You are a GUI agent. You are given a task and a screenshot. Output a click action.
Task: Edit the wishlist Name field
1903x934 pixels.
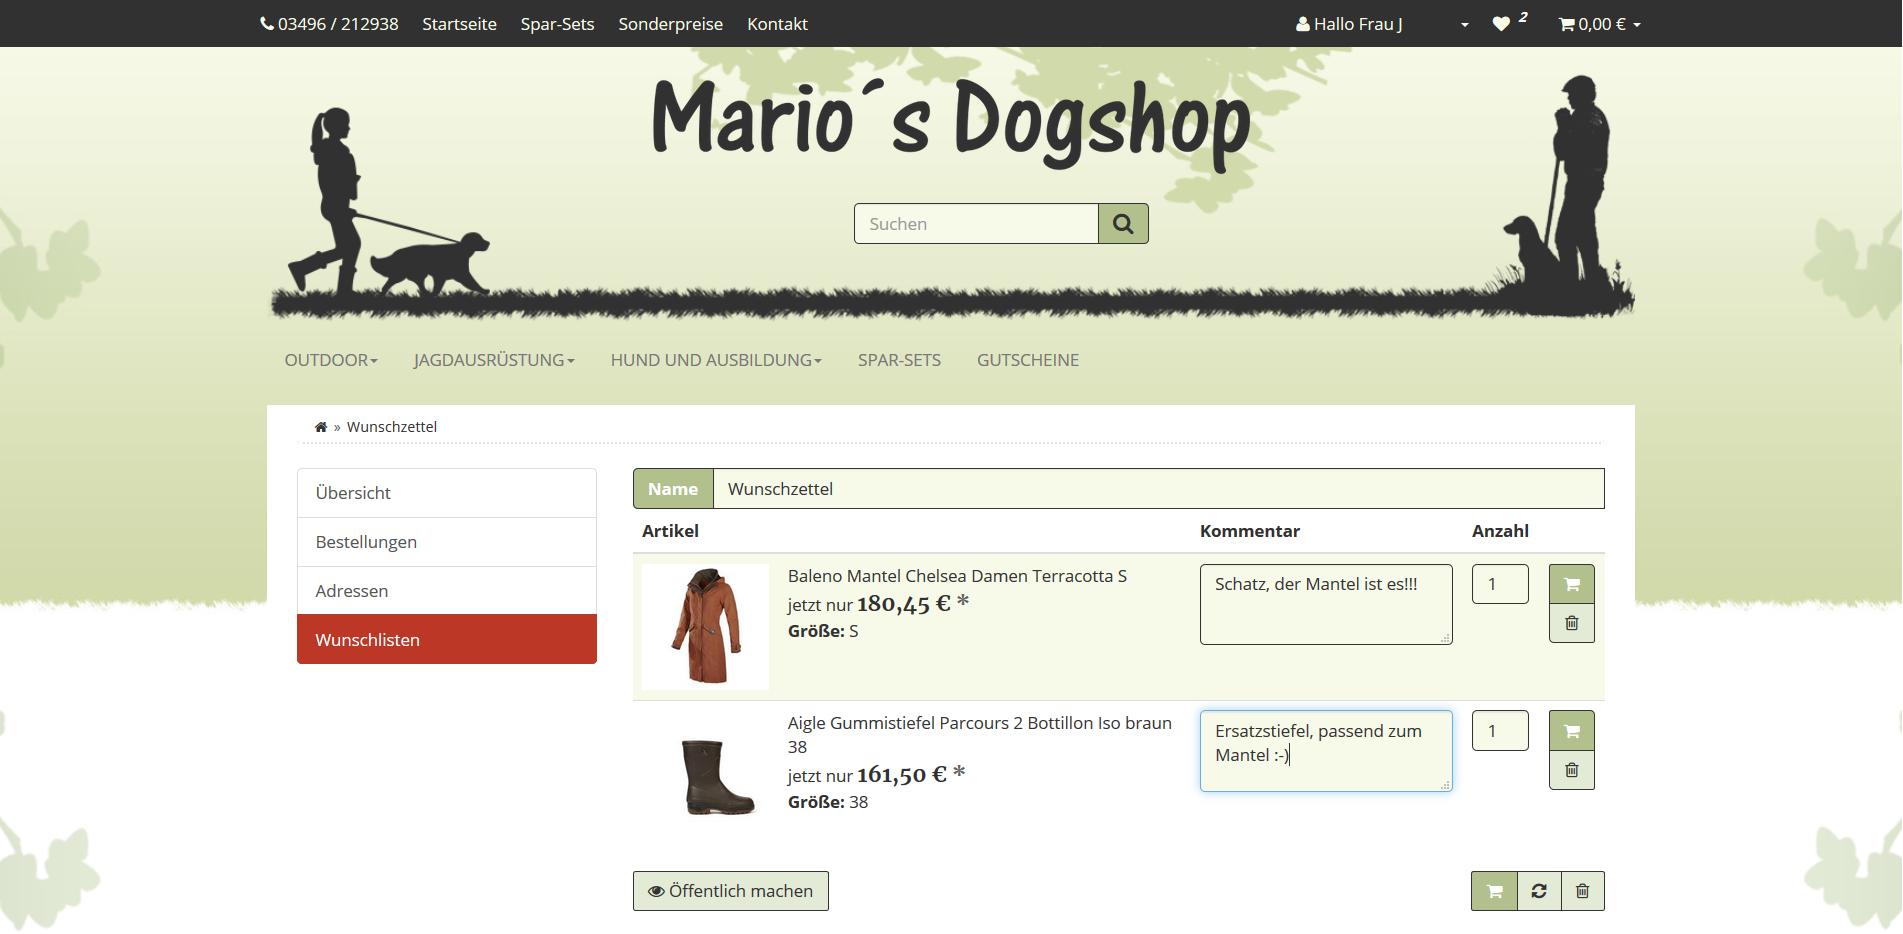point(1158,489)
